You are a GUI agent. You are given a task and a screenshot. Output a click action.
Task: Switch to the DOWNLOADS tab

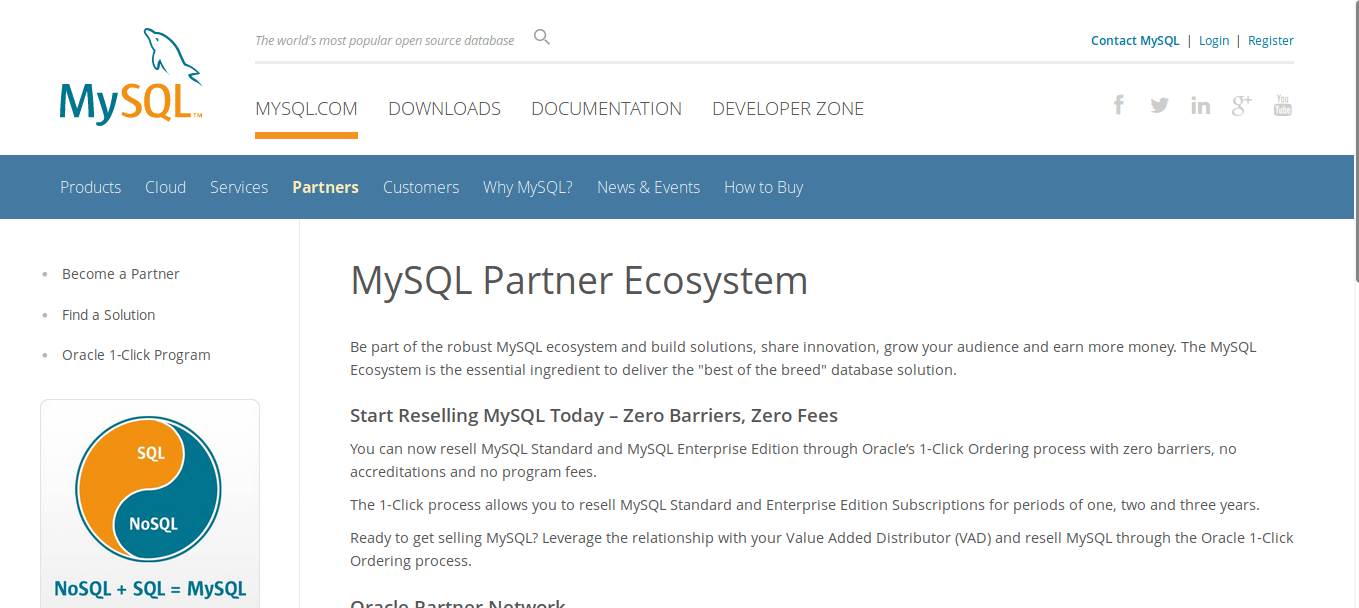[x=444, y=109]
